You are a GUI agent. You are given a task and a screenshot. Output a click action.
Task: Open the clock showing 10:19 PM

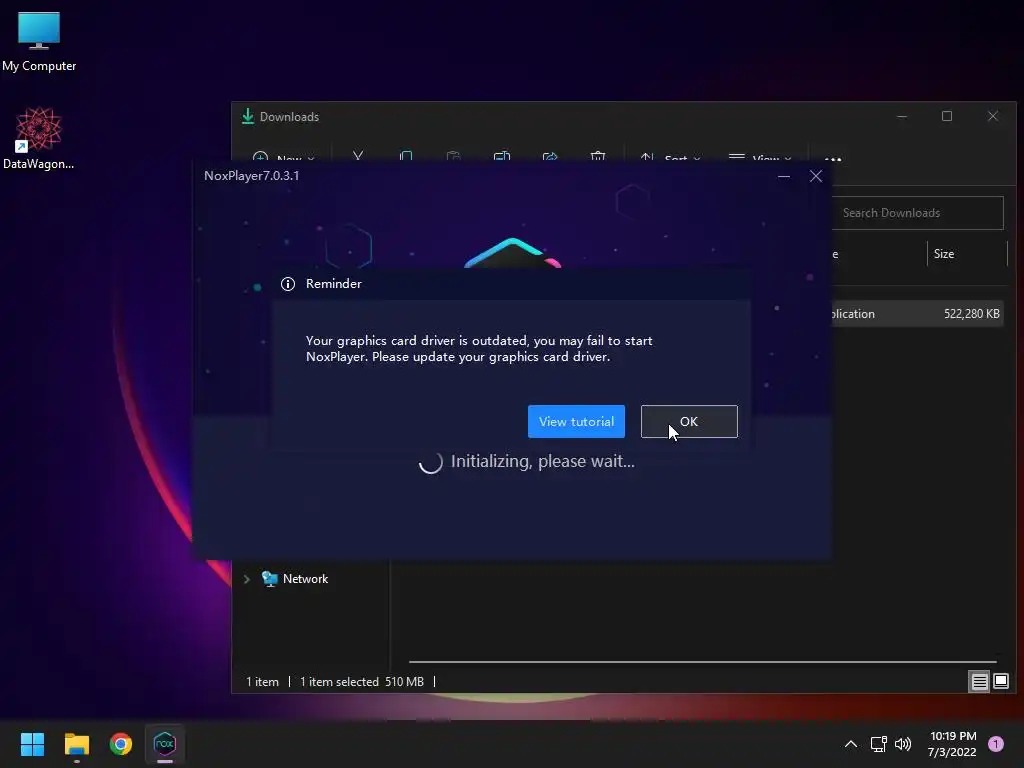(x=952, y=744)
